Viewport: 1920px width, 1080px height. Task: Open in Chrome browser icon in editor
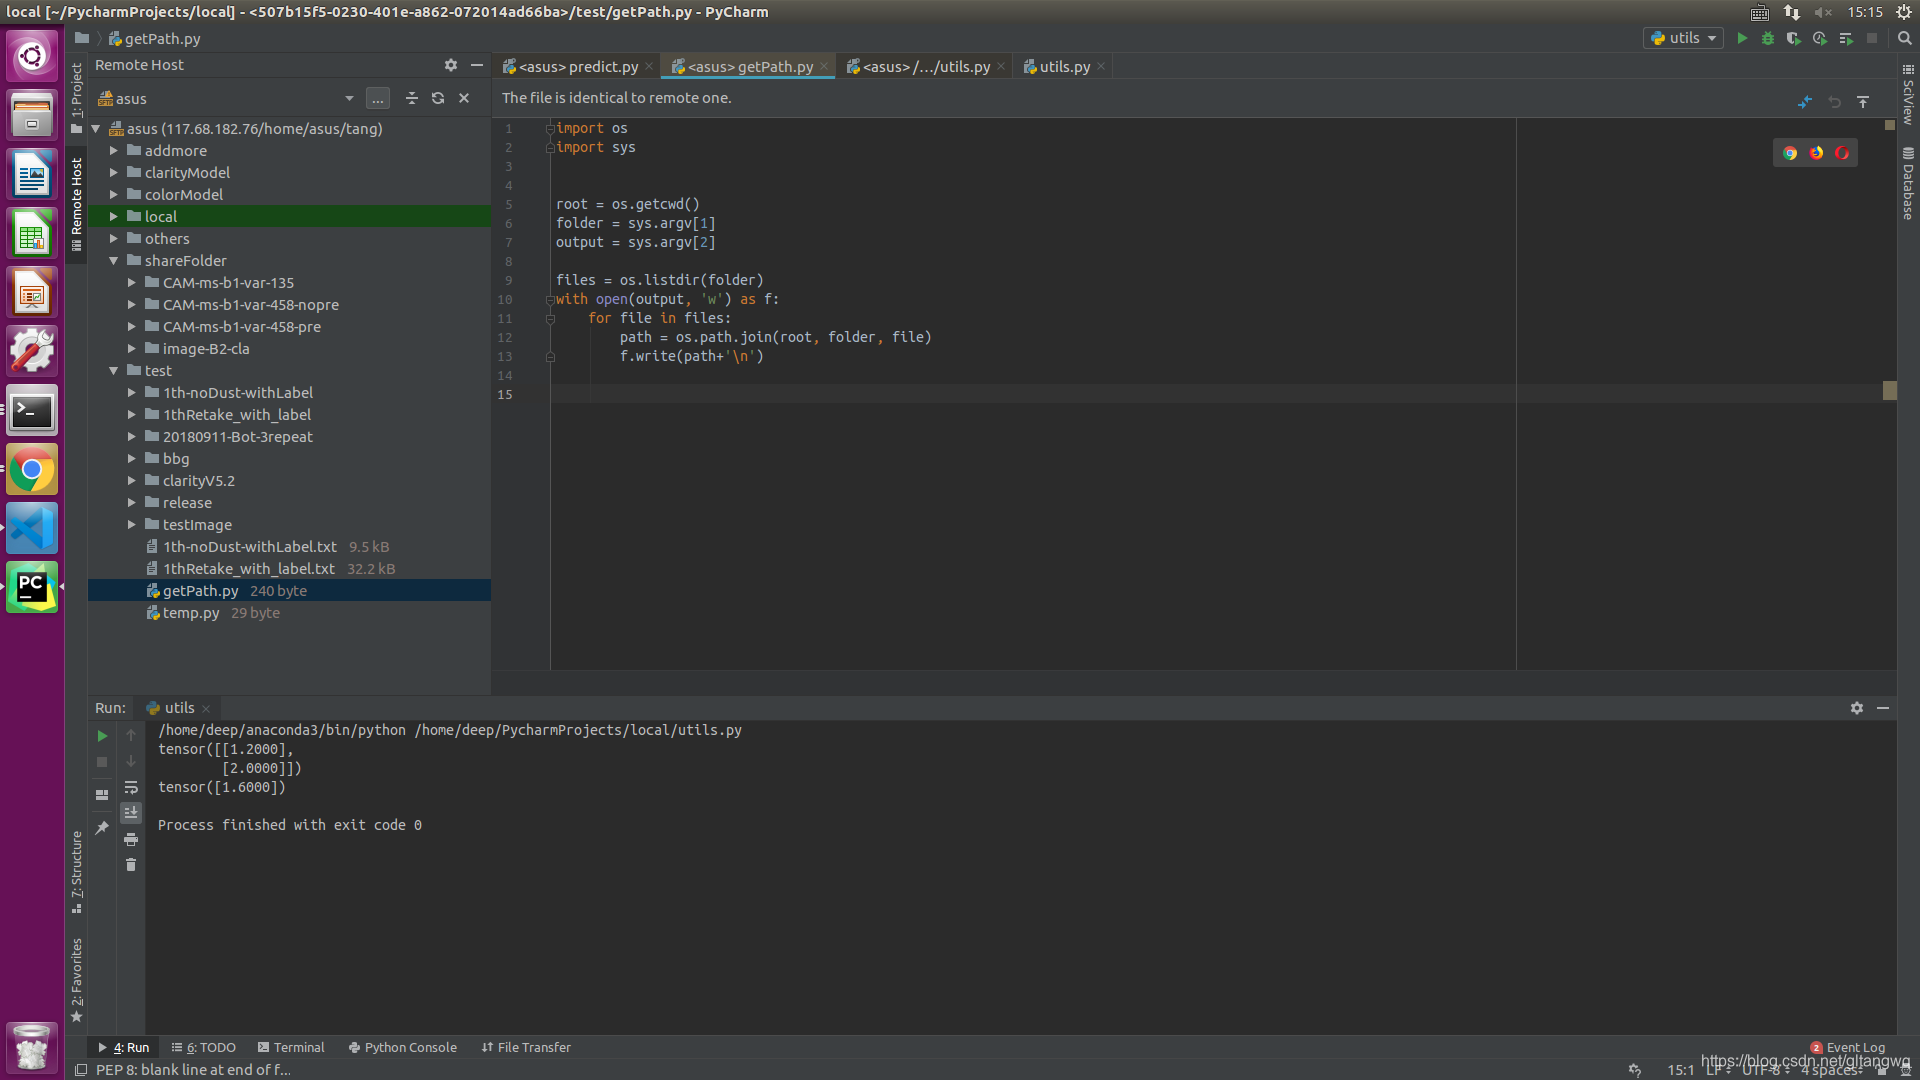click(x=1790, y=153)
